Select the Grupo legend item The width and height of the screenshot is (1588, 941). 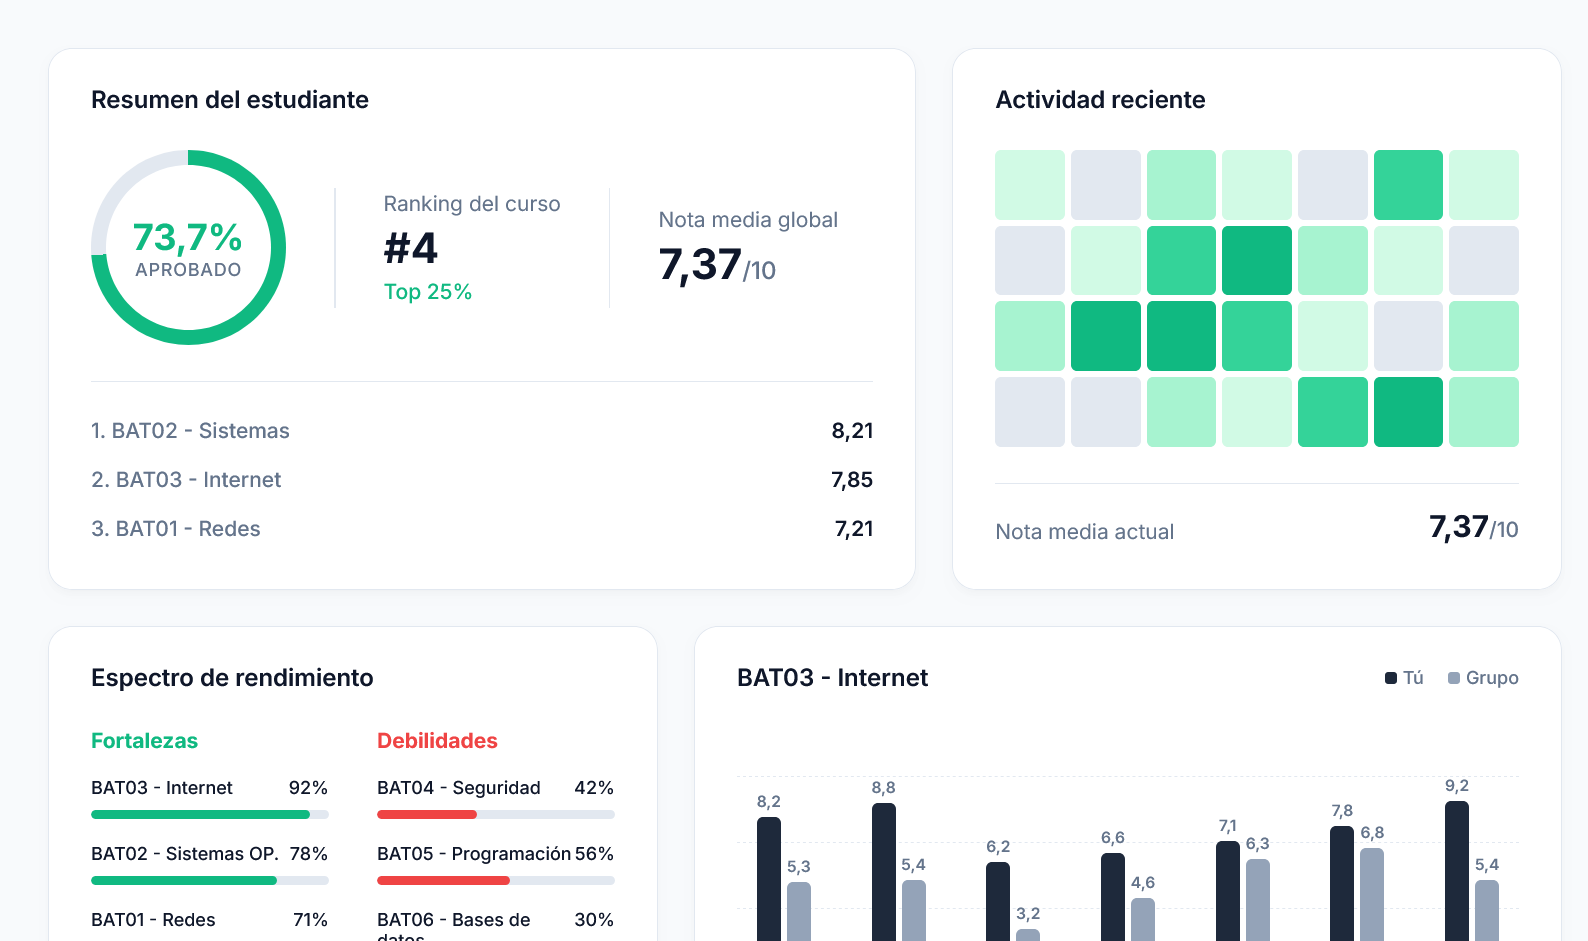(1483, 678)
